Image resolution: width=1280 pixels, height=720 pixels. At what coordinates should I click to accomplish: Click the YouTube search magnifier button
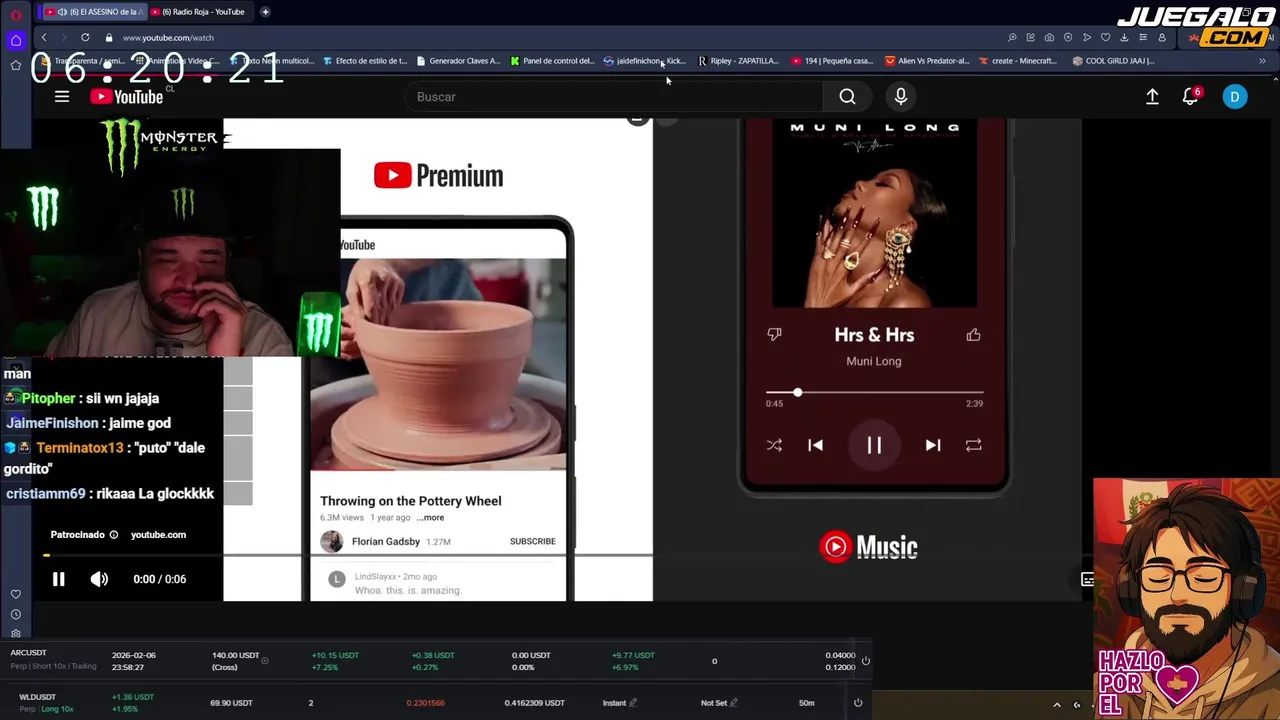(847, 96)
